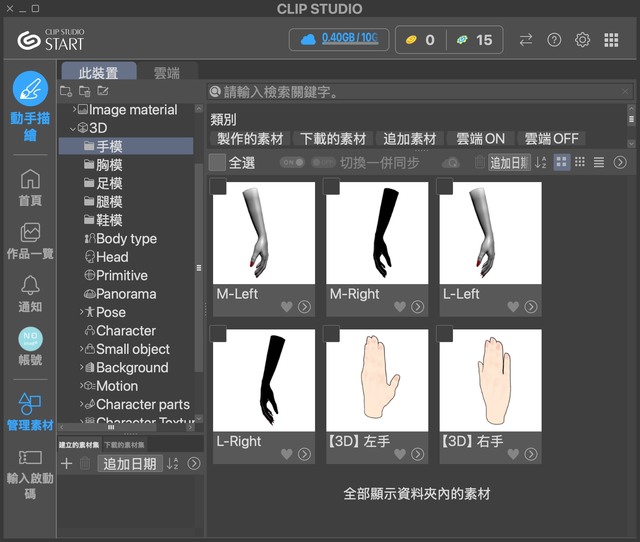
Task: Tick checkbox on M-Right thumbnail
Action: (331, 187)
